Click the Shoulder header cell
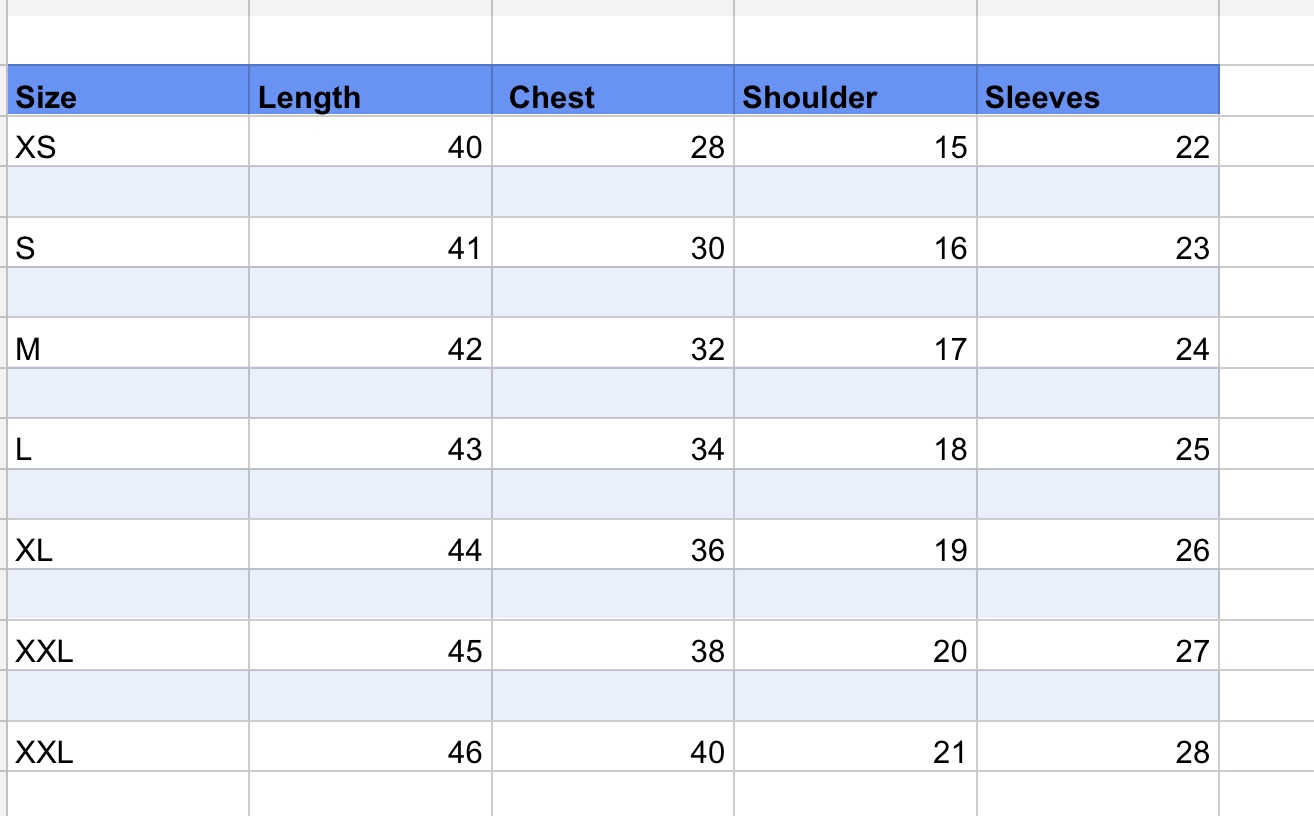This screenshot has width=1314, height=816. coord(855,91)
